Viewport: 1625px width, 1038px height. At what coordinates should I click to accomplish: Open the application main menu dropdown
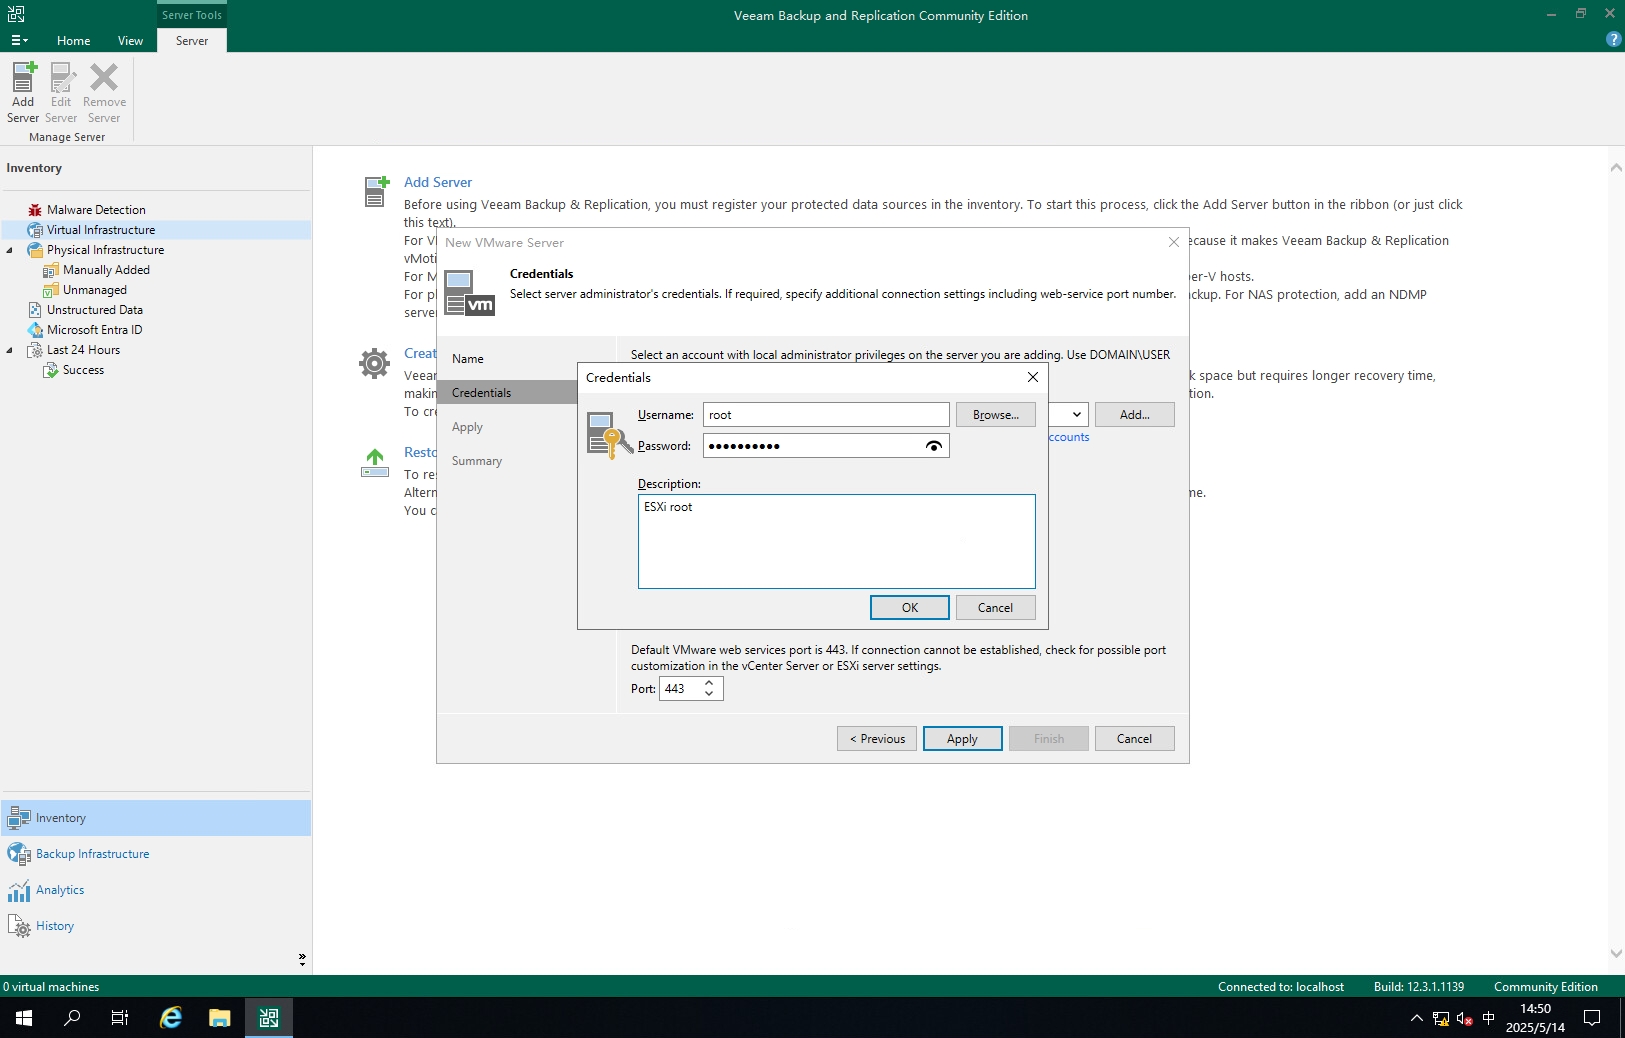point(19,41)
